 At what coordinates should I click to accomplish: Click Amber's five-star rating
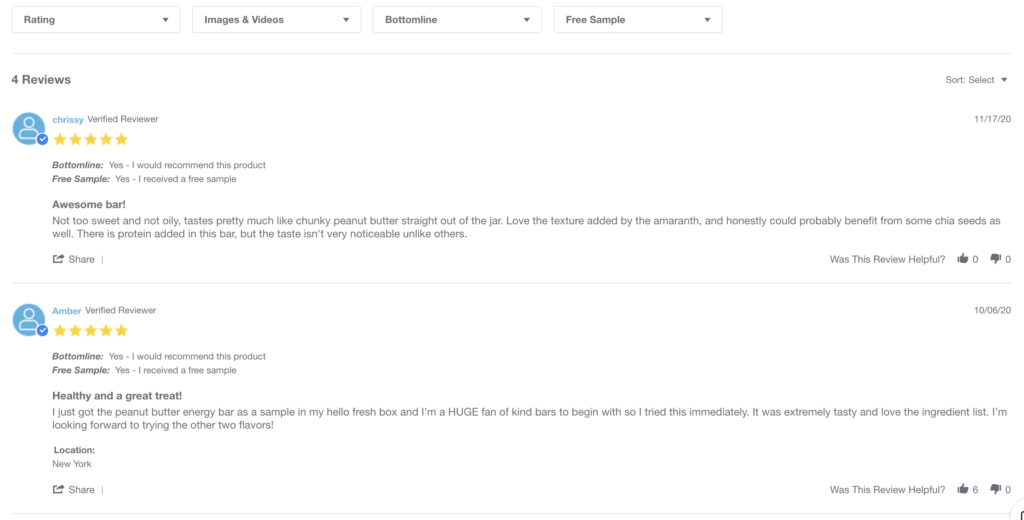tap(90, 330)
